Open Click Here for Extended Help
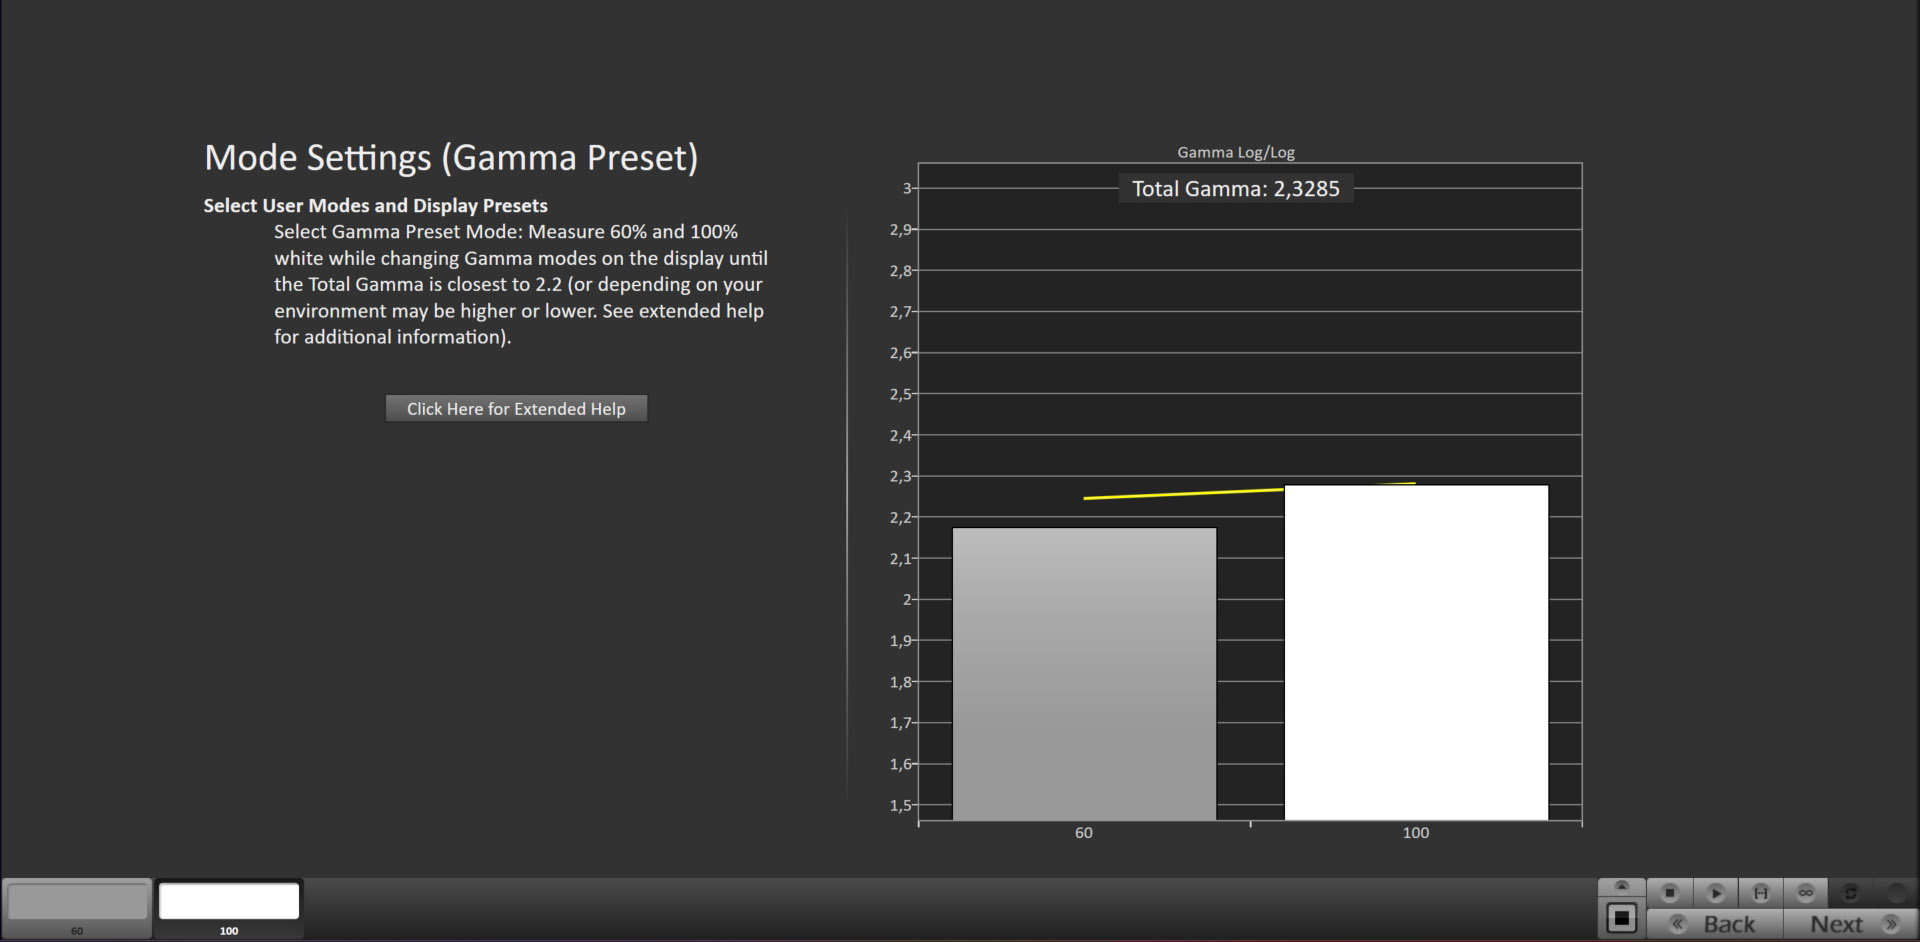Screen dimensions: 1920x942 pos(516,409)
